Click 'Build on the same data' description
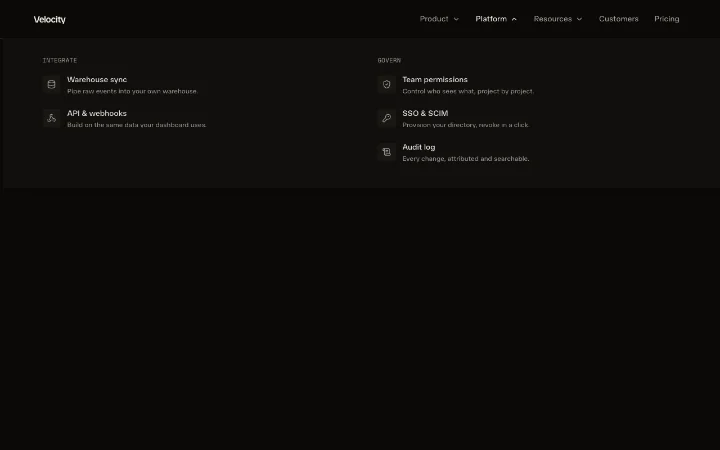This screenshot has width=720, height=450. [x=137, y=125]
